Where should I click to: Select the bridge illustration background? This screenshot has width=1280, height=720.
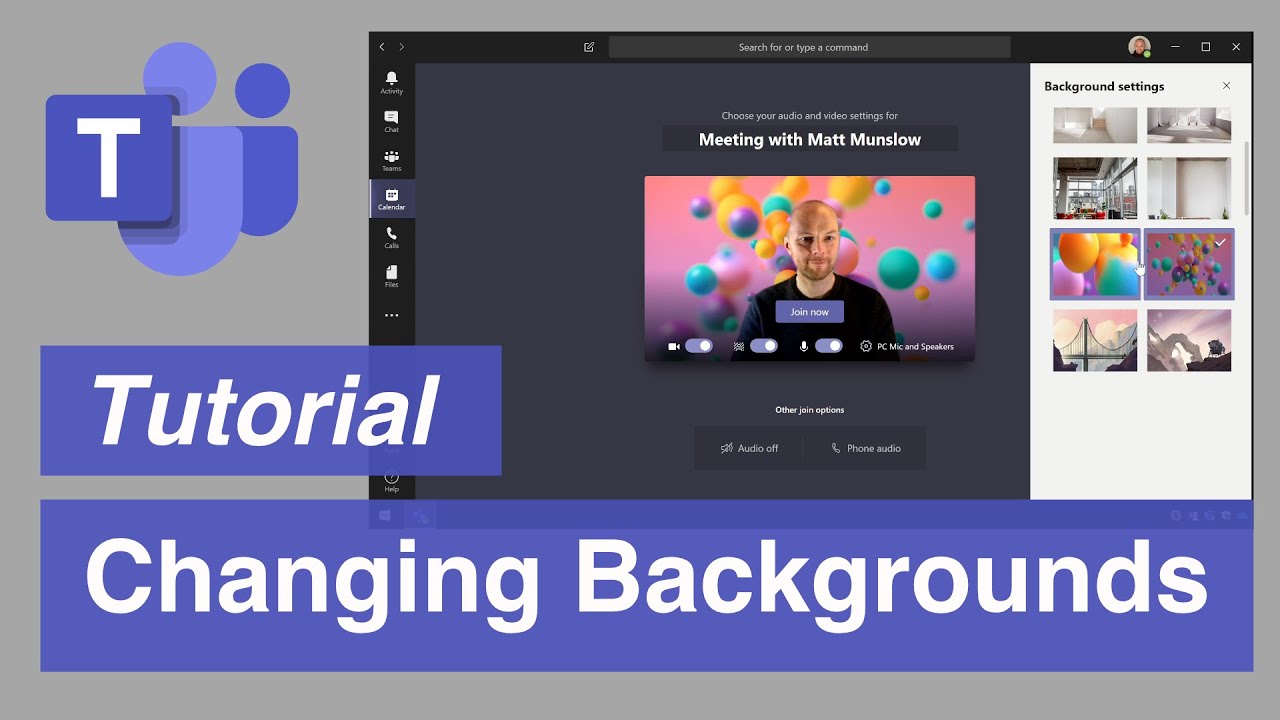point(1095,340)
